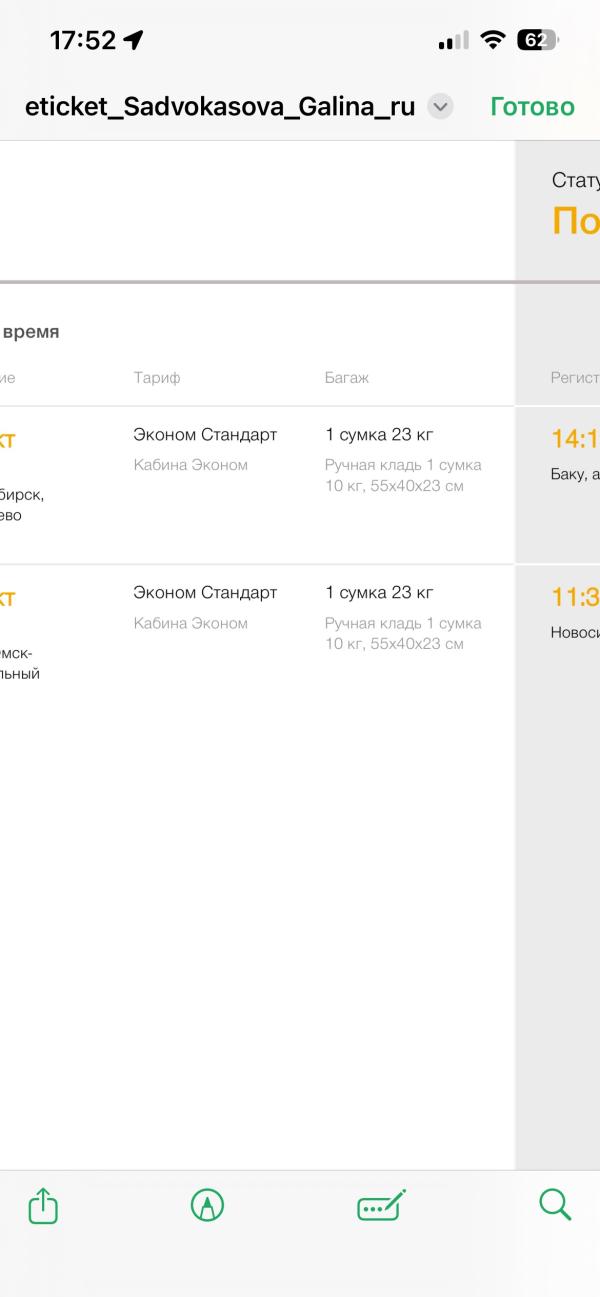Tap the location arrow in status bar
The height and width of the screenshot is (1297, 600).
[134, 40]
